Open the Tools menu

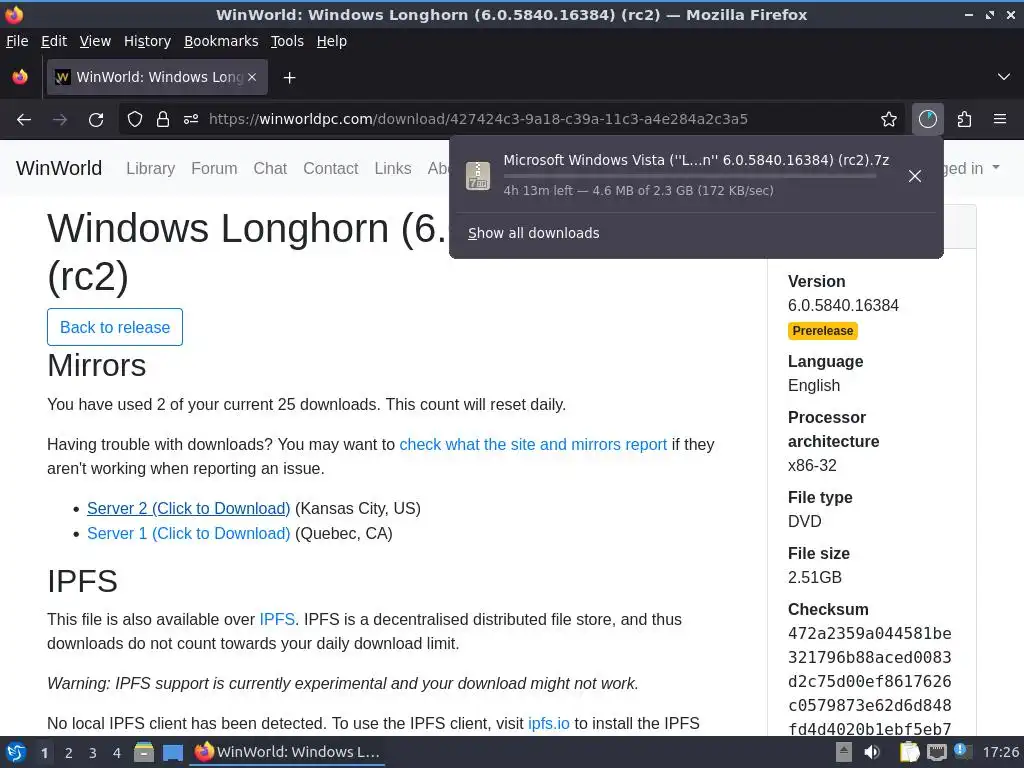[x=287, y=41]
